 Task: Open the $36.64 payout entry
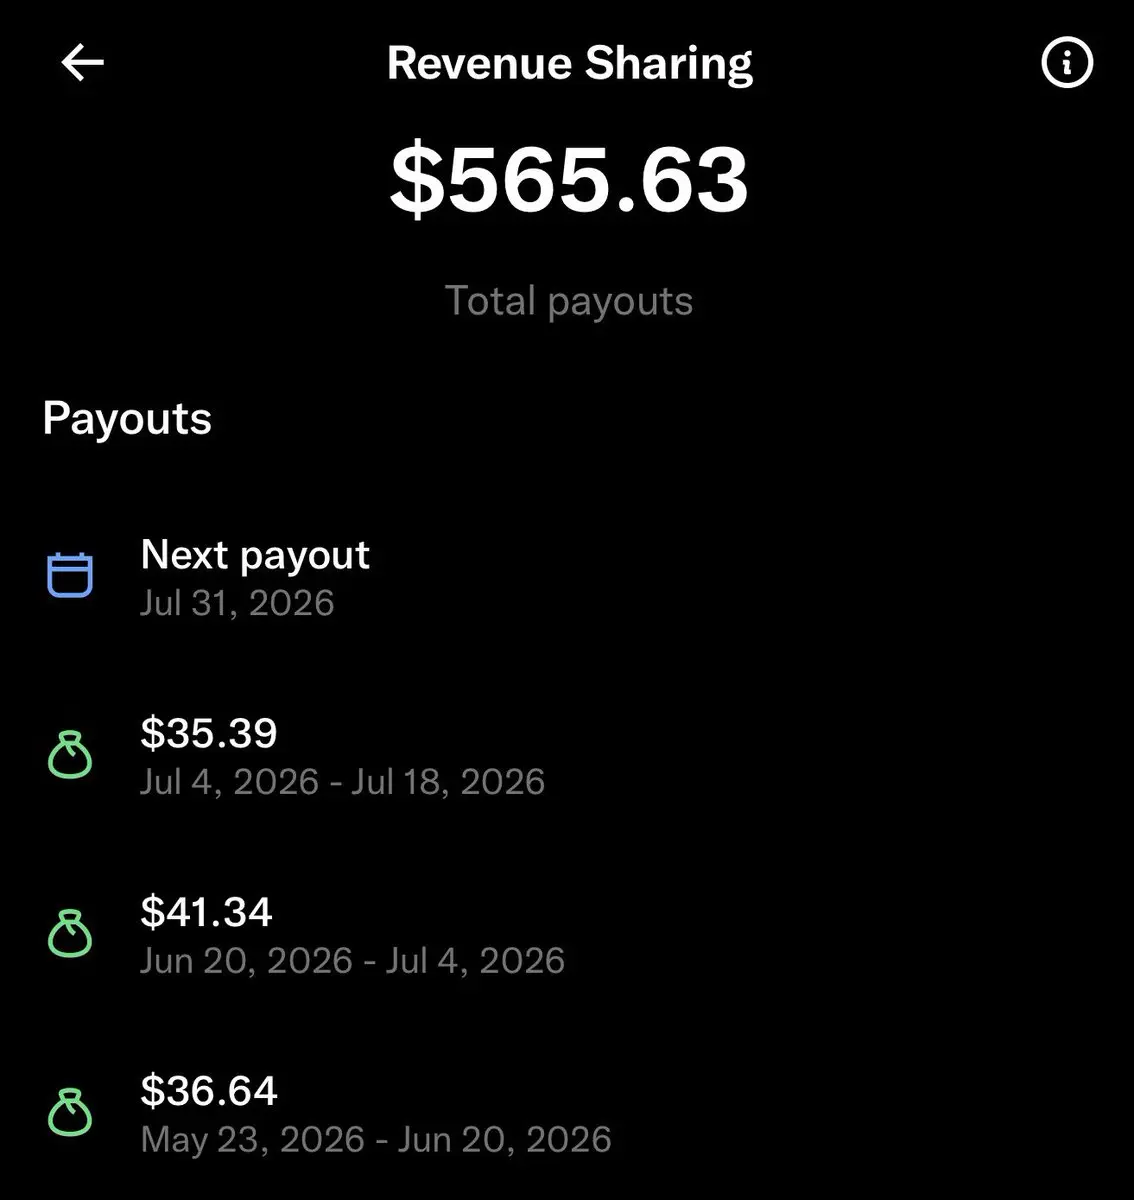pos(567,1114)
